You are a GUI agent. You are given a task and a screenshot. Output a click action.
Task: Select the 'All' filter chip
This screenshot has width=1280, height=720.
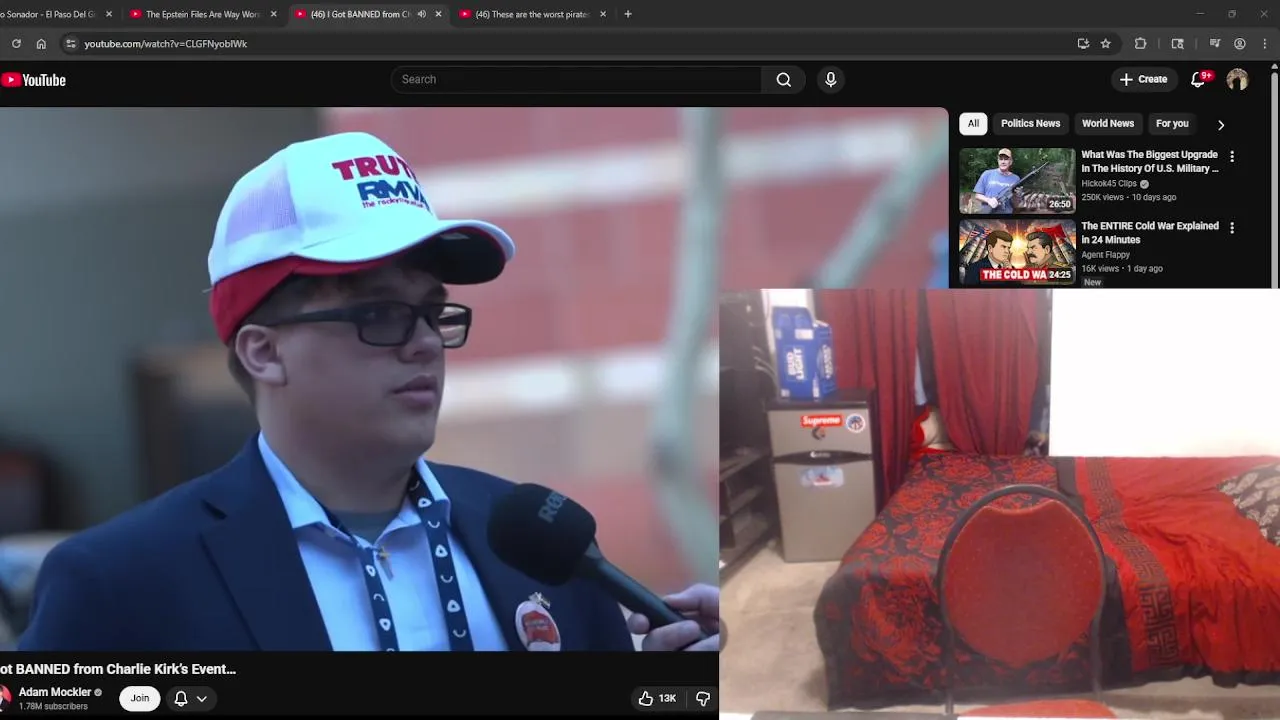click(973, 124)
